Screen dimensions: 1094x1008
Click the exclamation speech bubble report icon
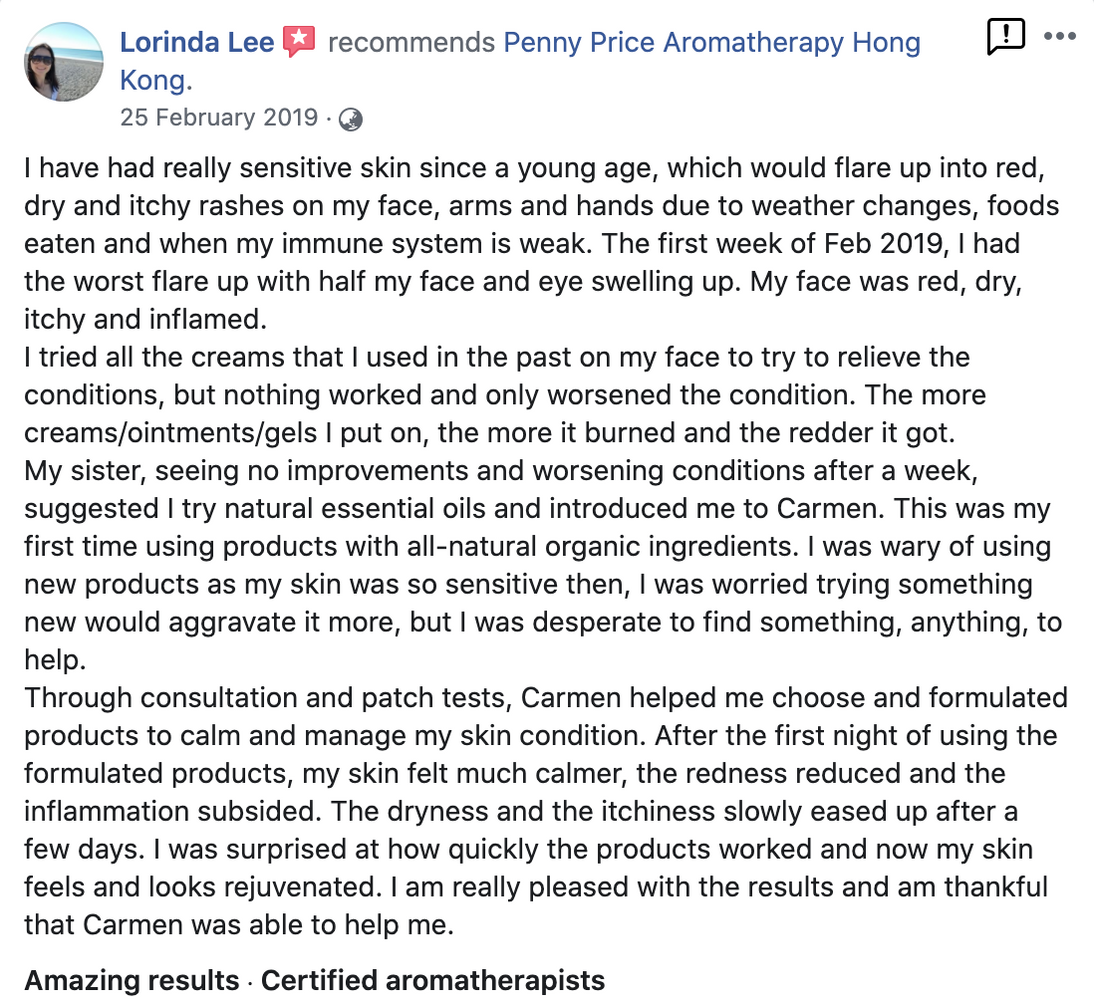[x=1005, y=36]
